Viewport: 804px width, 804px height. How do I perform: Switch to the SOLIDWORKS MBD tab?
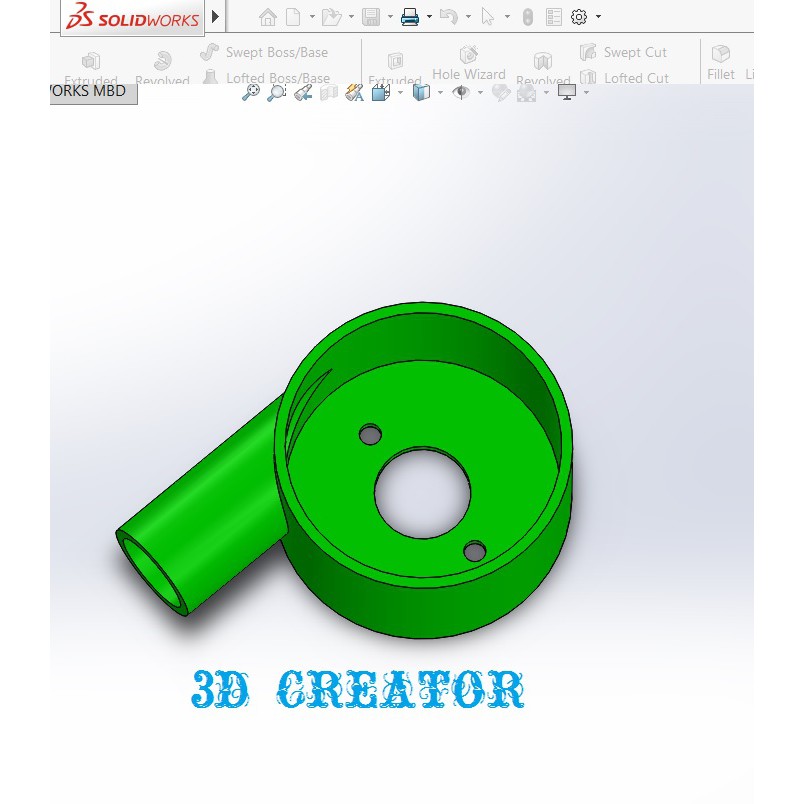click(x=92, y=92)
